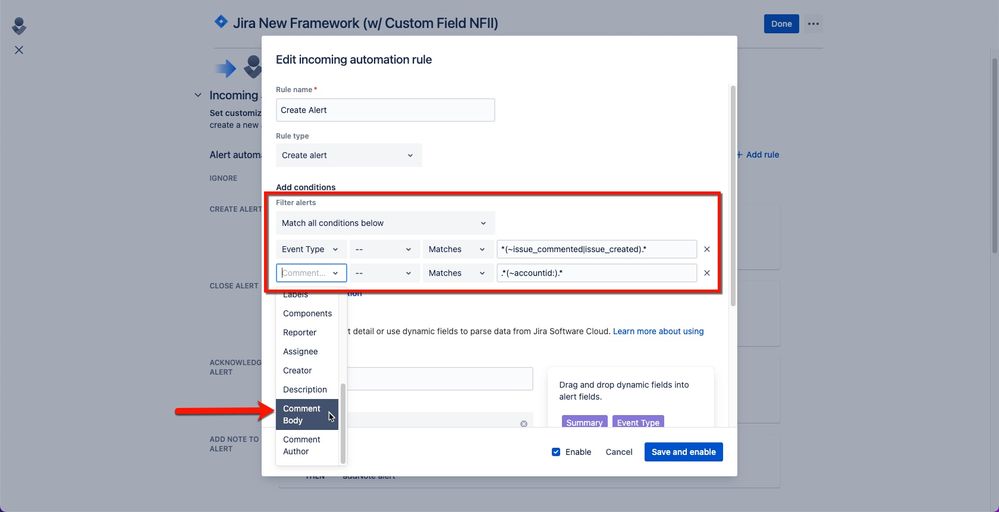
Task: Click Save and enable
Action: pyautogui.click(x=684, y=452)
